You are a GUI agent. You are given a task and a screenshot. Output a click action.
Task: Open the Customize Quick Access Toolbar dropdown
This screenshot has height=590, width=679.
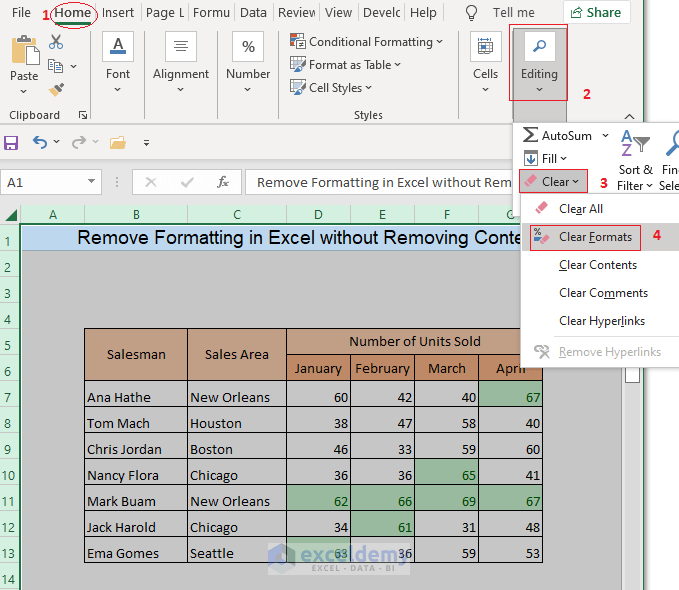point(146,143)
